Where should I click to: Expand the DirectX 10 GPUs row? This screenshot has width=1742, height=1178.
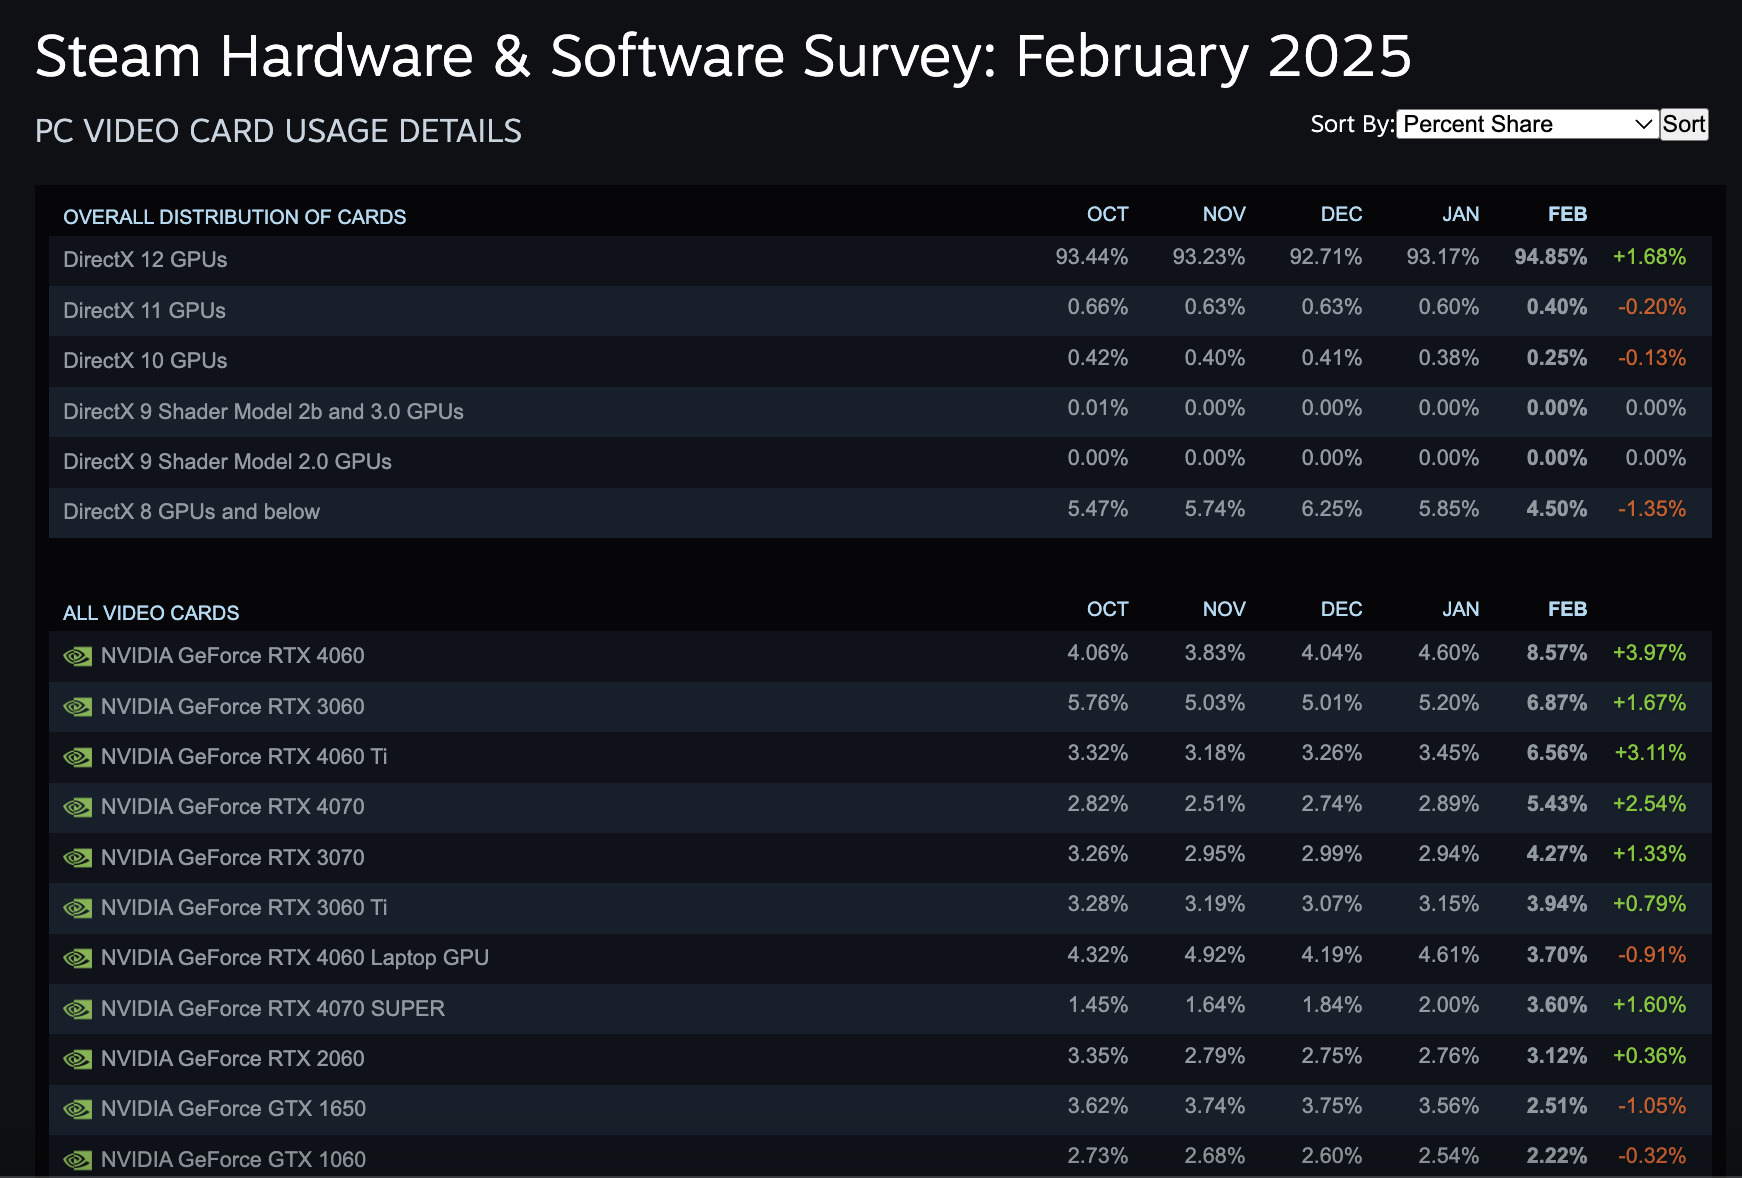tap(880, 361)
